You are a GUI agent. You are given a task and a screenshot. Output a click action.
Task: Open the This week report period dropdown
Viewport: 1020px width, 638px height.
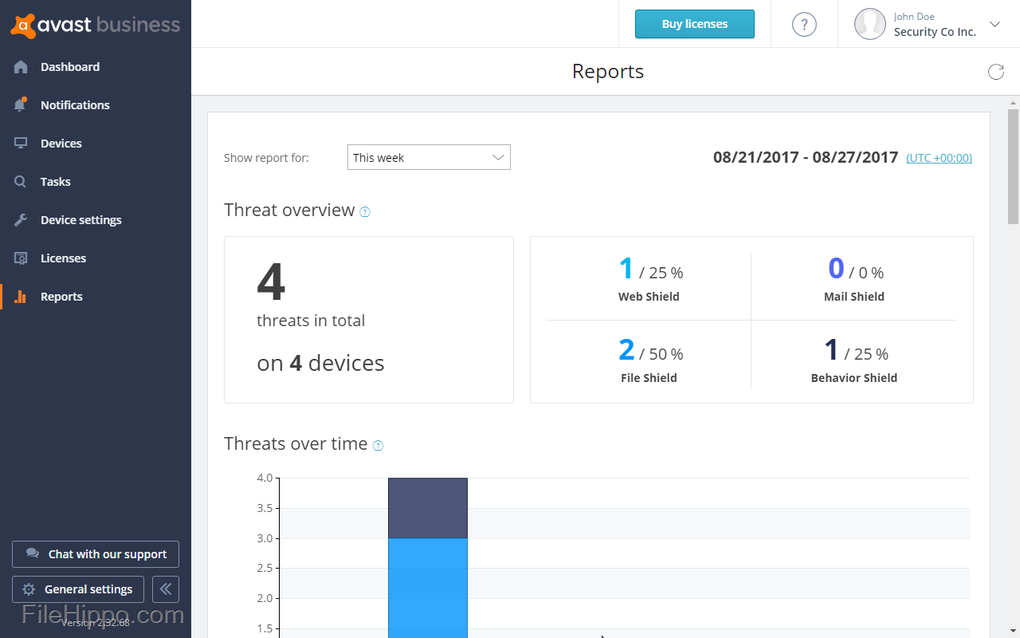[429, 157]
